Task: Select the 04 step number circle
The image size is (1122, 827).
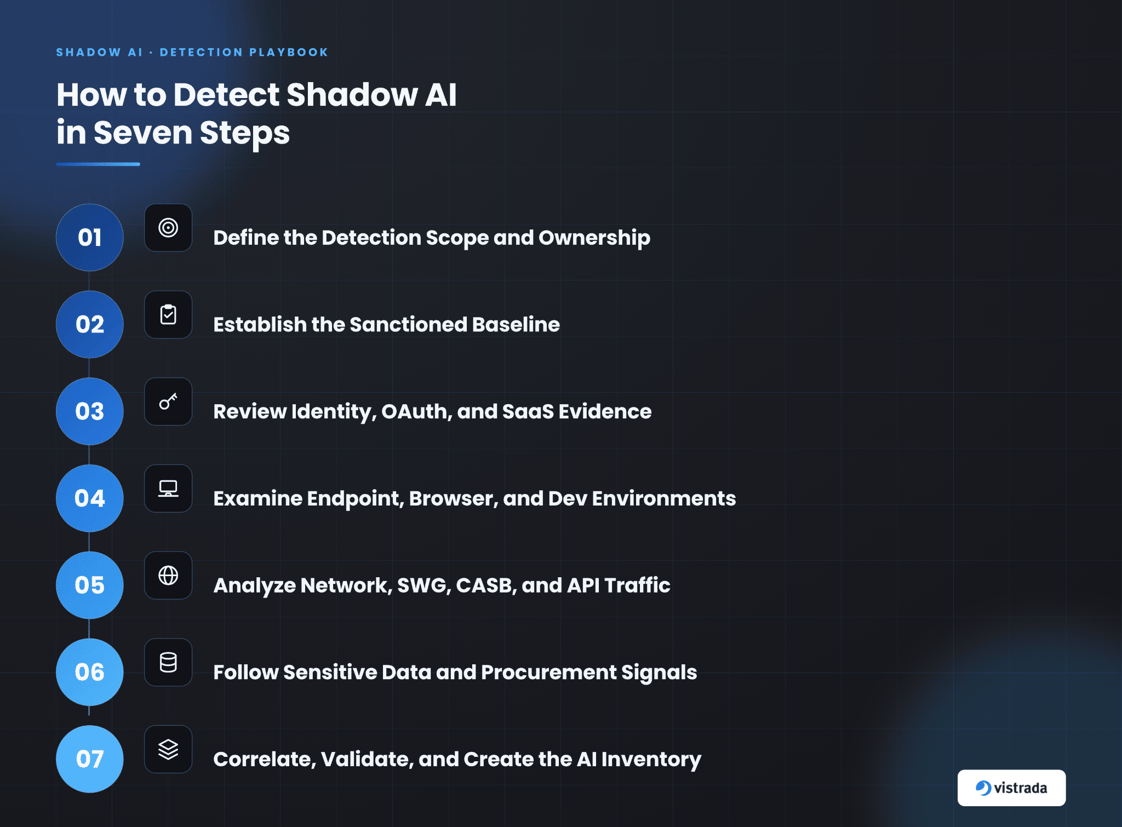Action: coord(89,498)
